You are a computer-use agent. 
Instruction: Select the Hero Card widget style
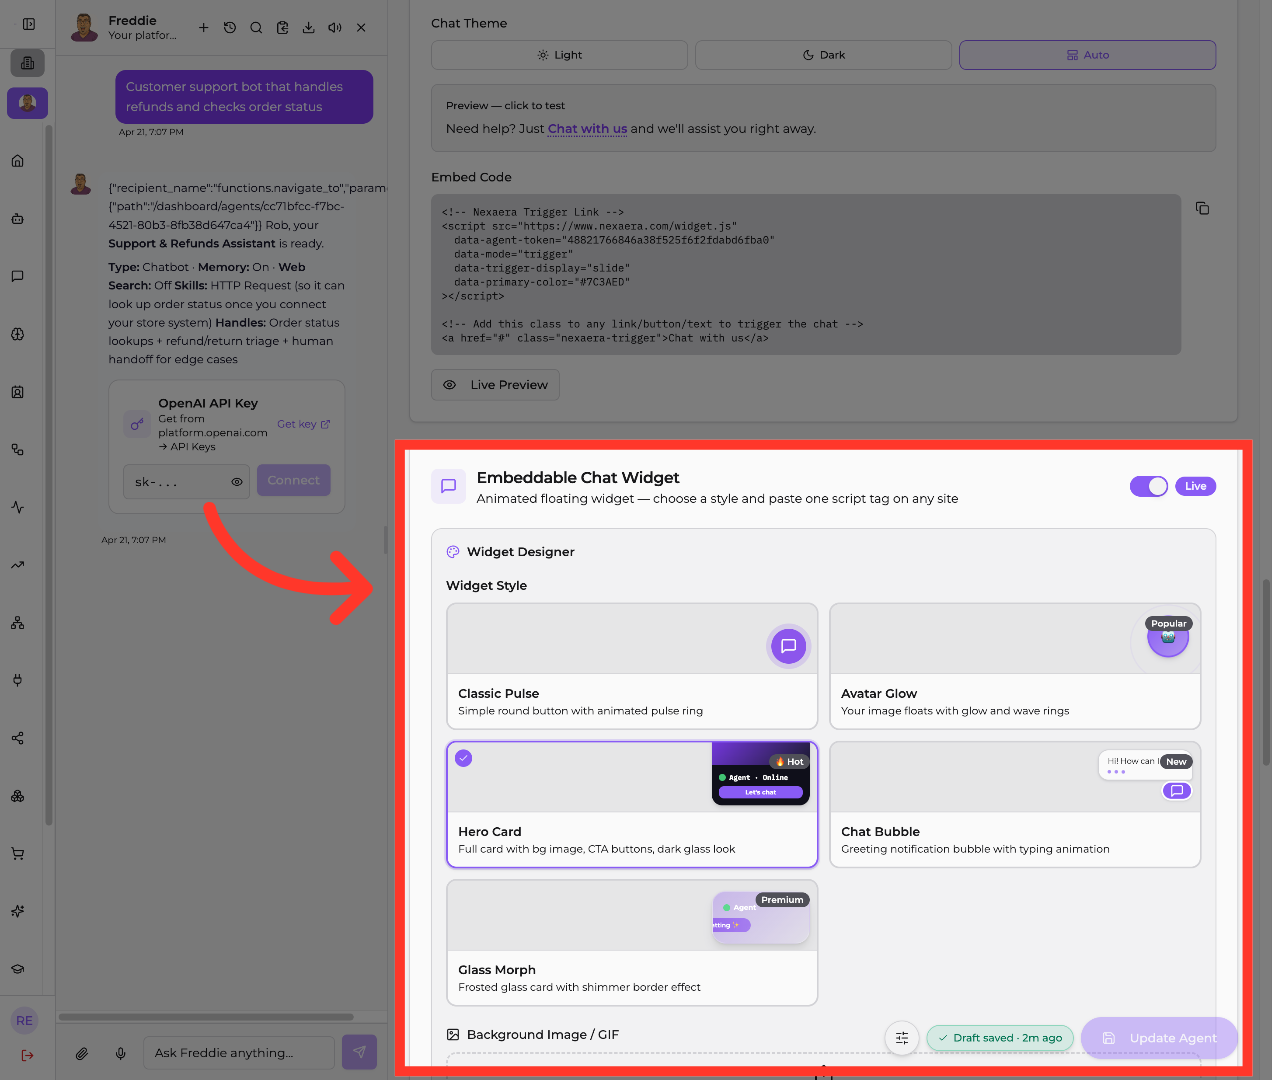point(632,804)
